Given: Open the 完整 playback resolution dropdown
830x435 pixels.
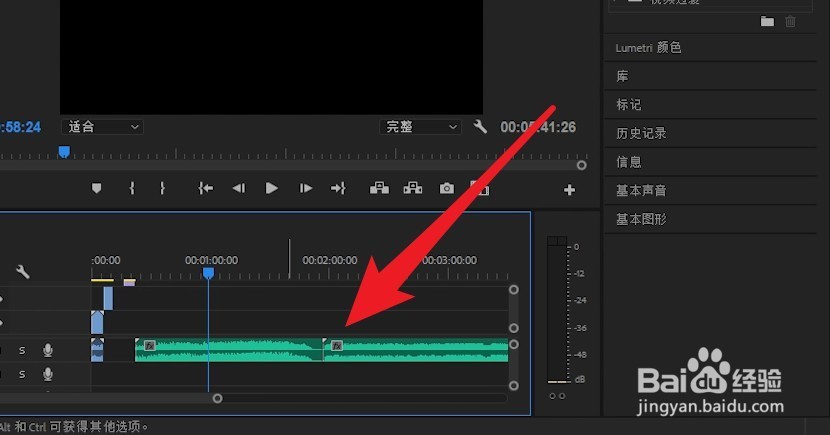Looking at the screenshot, I should pos(420,127).
